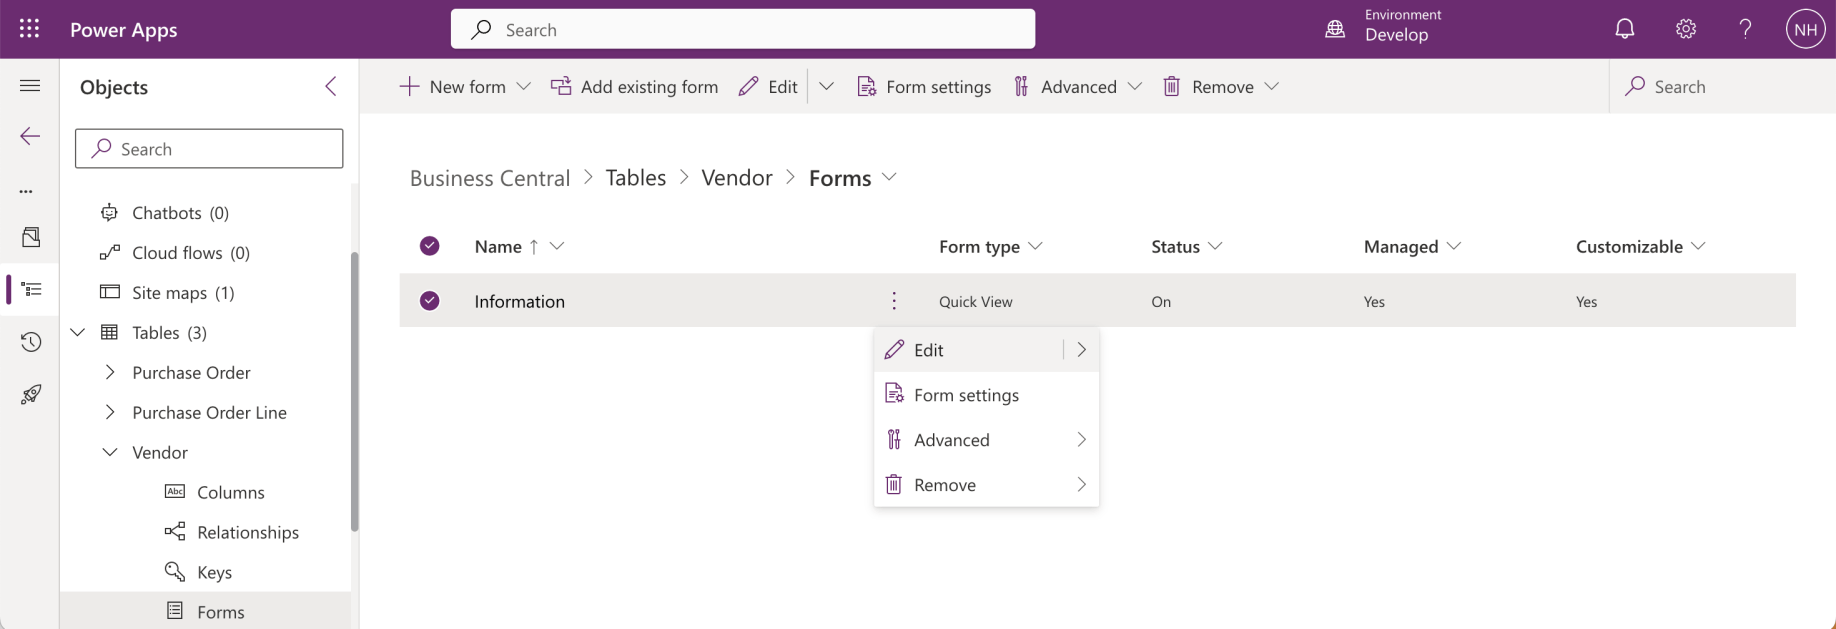Viewport: 1836px width, 629px height.
Task: Expand the Purchase Order tree node
Action: tap(110, 372)
